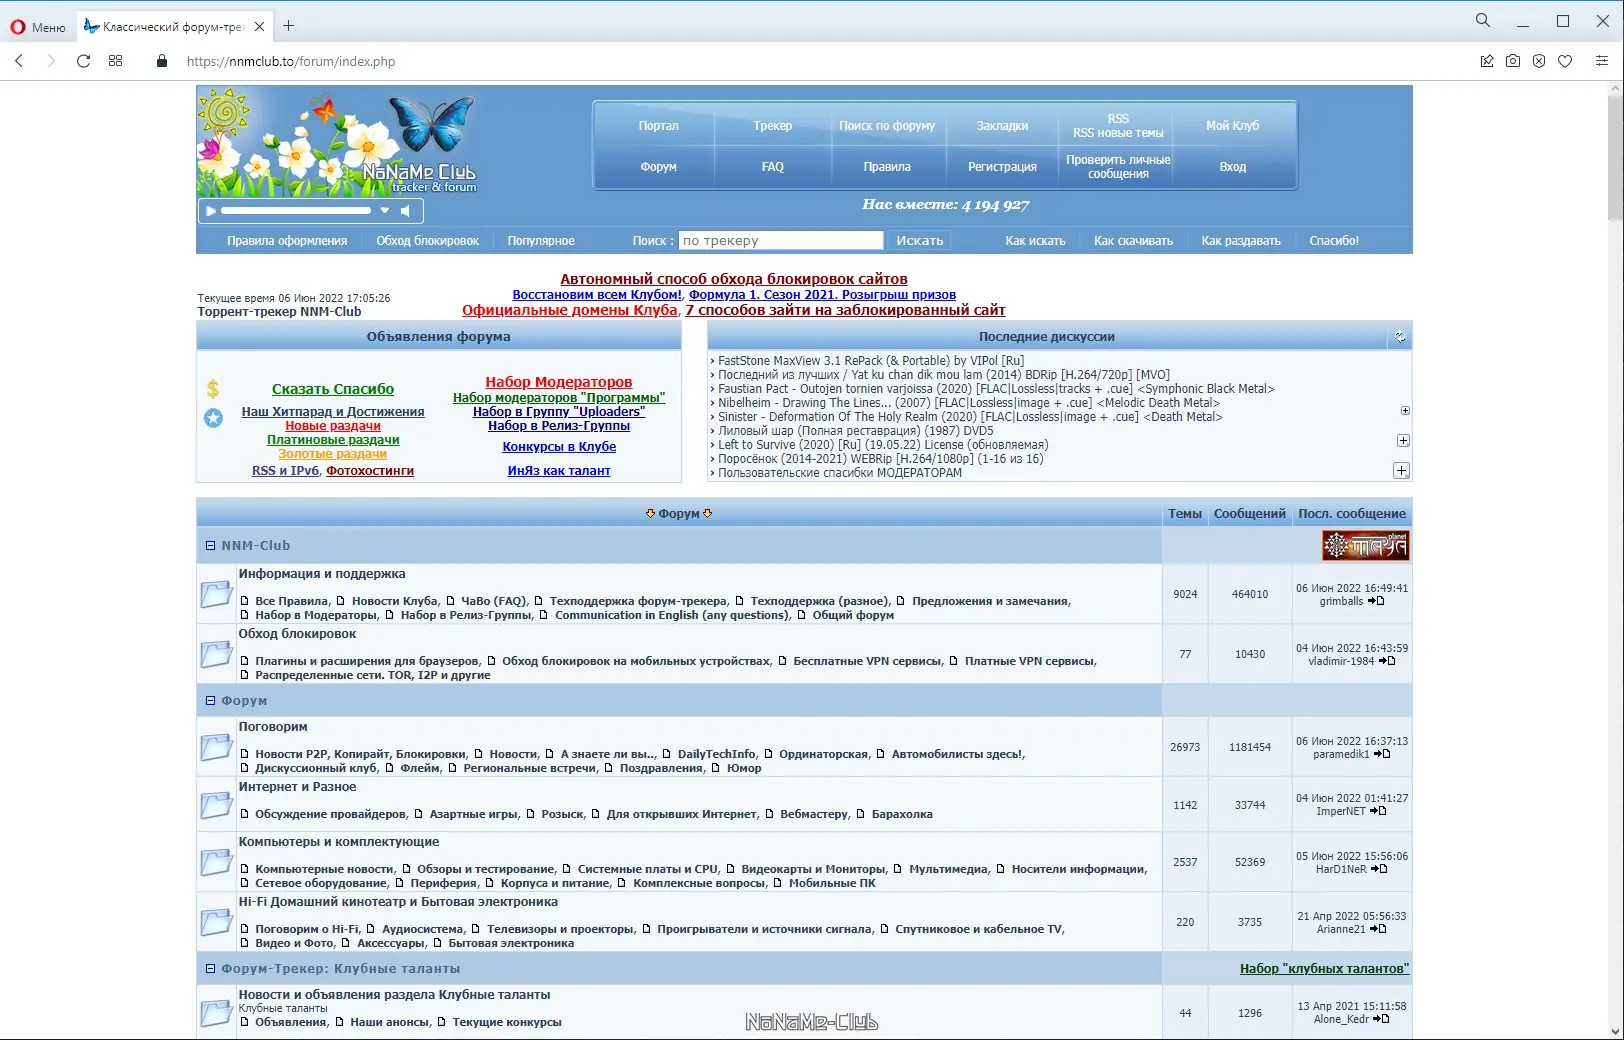Click the folder icon beside Поговорим forum
Screen dimensions: 1624x1040
(216, 747)
